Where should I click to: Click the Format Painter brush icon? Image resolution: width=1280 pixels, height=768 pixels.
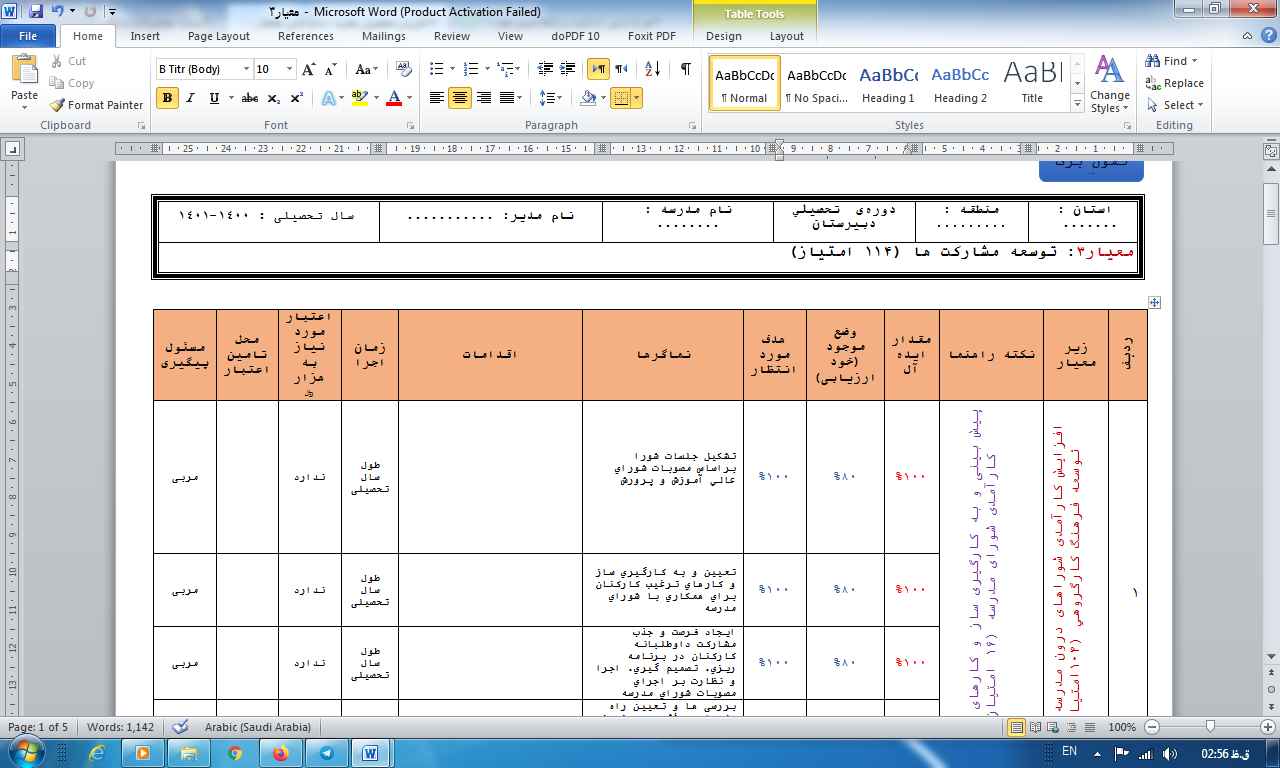(58, 105)
